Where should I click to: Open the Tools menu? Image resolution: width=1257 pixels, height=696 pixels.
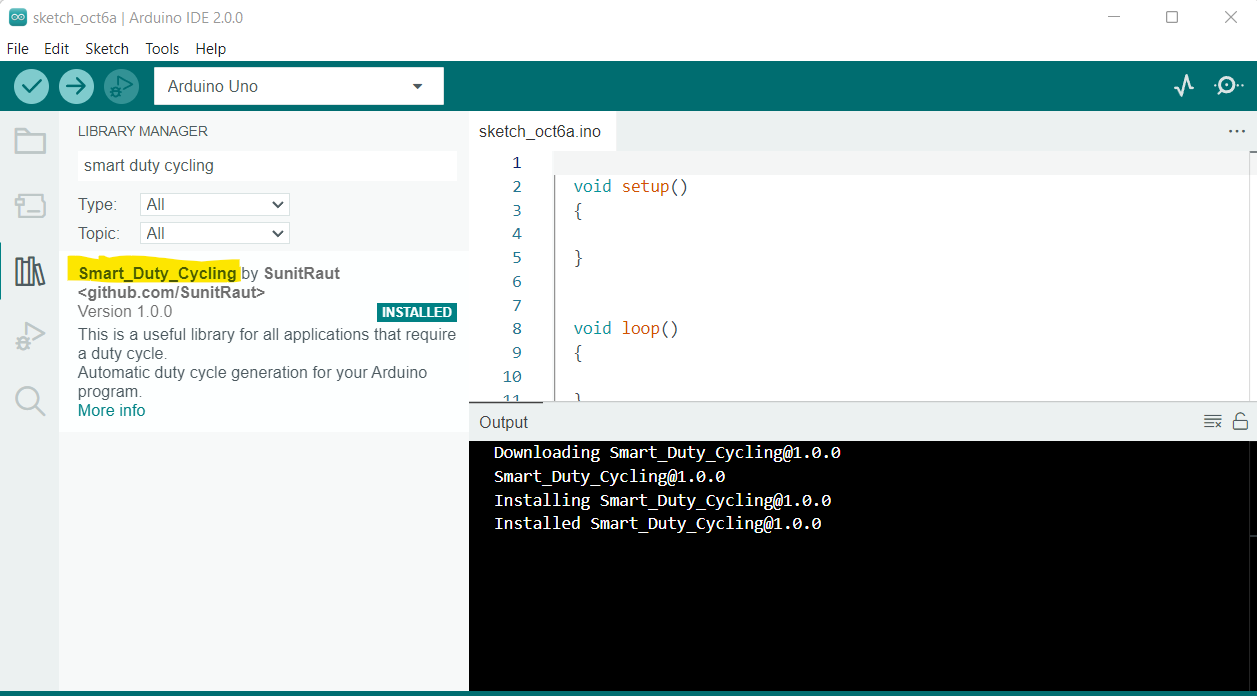(x=162, y=48)
